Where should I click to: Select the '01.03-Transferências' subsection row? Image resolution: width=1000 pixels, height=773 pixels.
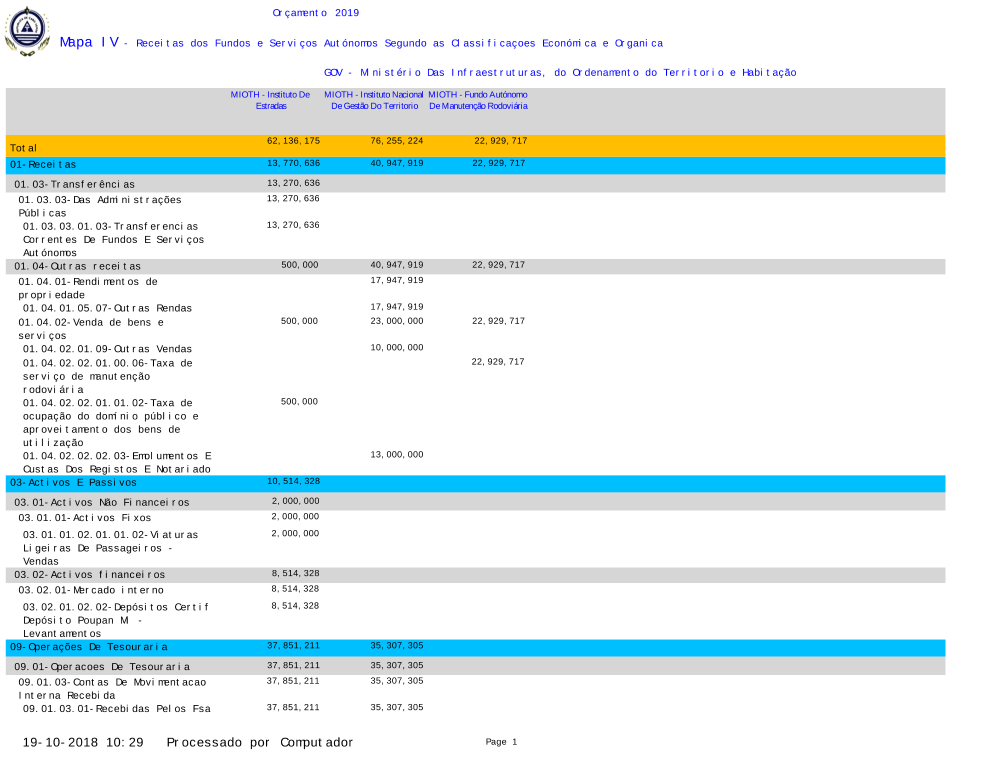coord(75,184)
